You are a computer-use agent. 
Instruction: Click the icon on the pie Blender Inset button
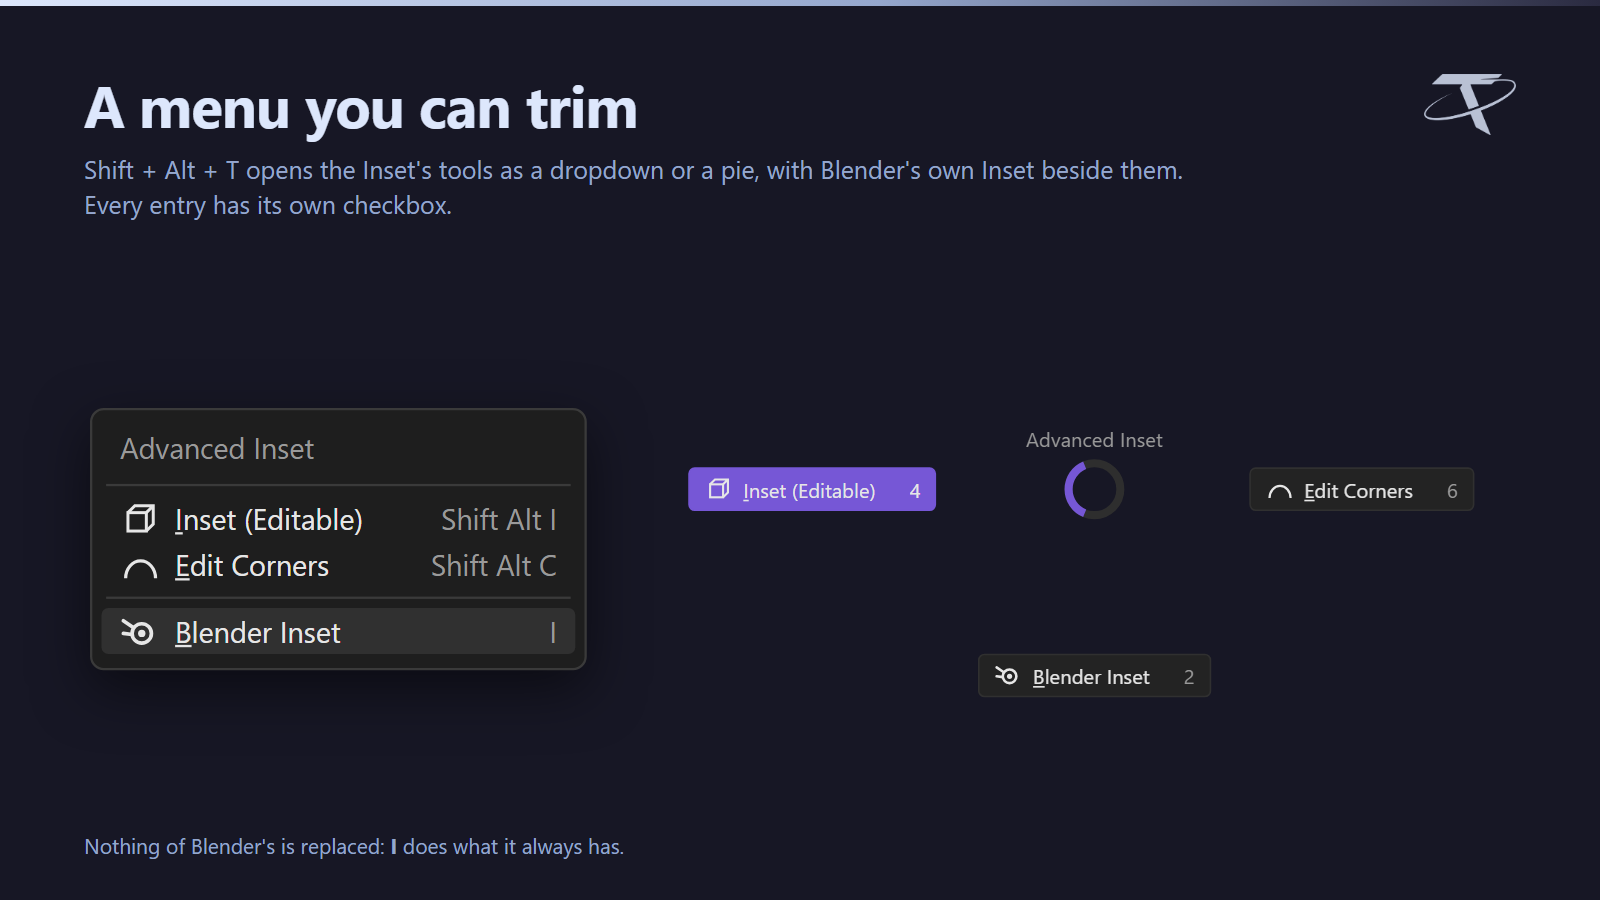[1006, 676]
